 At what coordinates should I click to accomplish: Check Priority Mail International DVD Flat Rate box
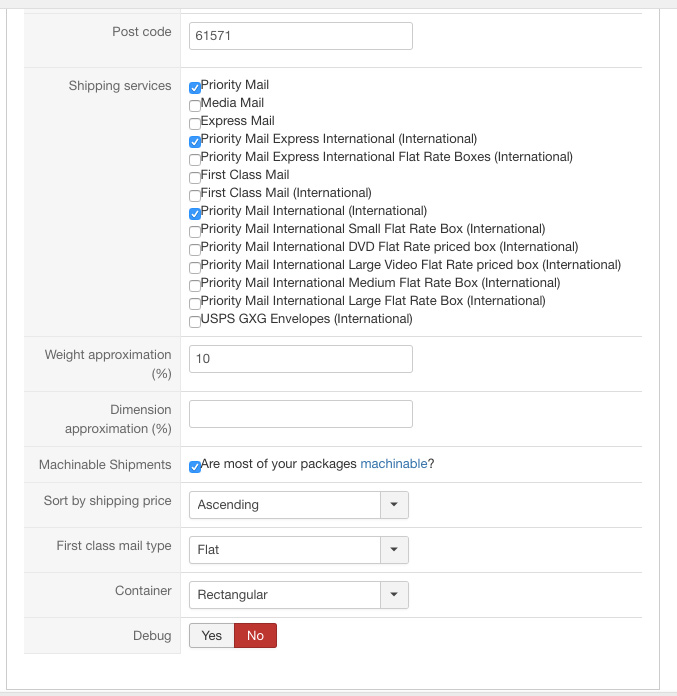pyautogui.click(x=195, y=249)
